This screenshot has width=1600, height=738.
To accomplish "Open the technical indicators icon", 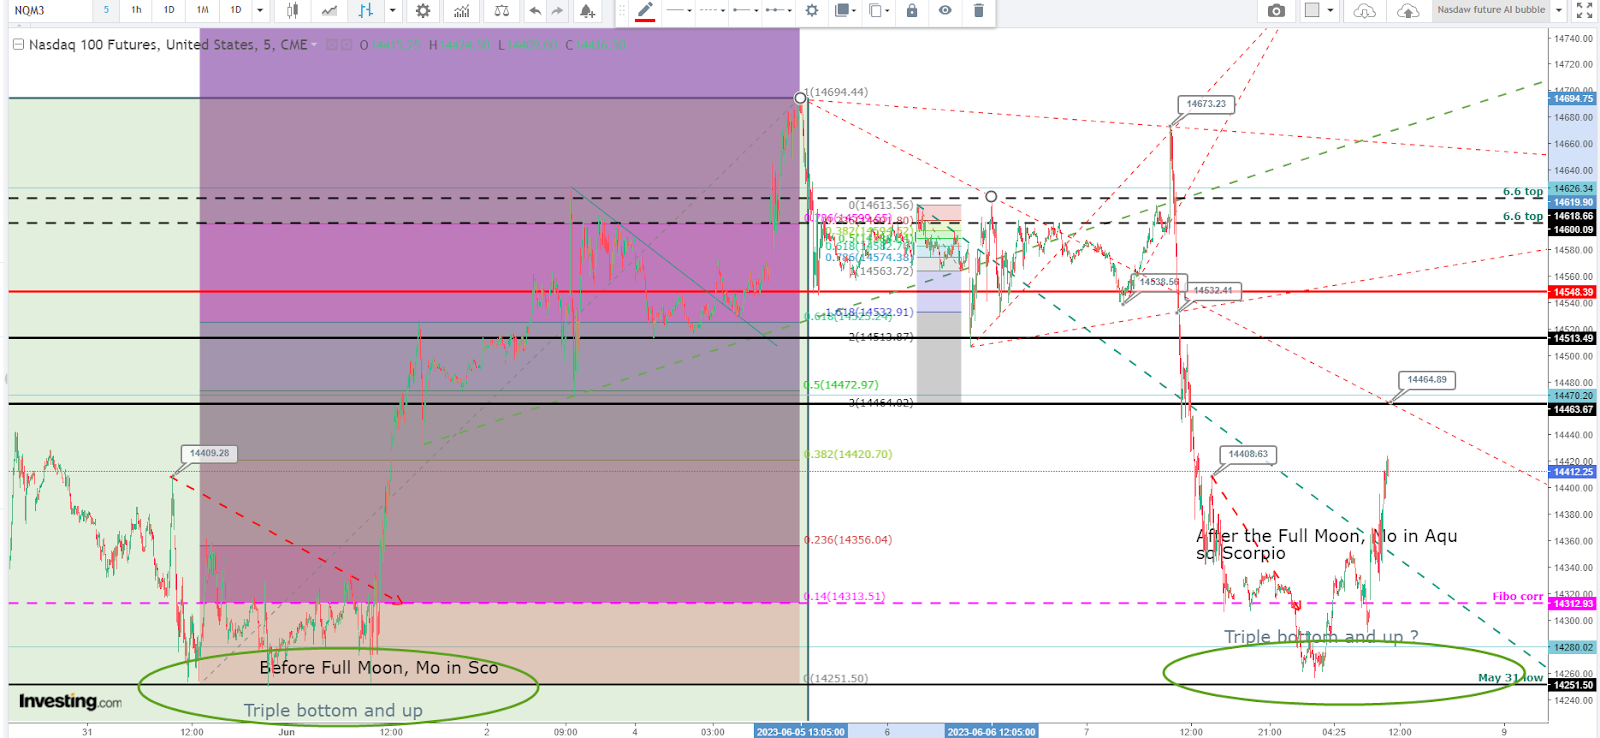I will [461, 10].
